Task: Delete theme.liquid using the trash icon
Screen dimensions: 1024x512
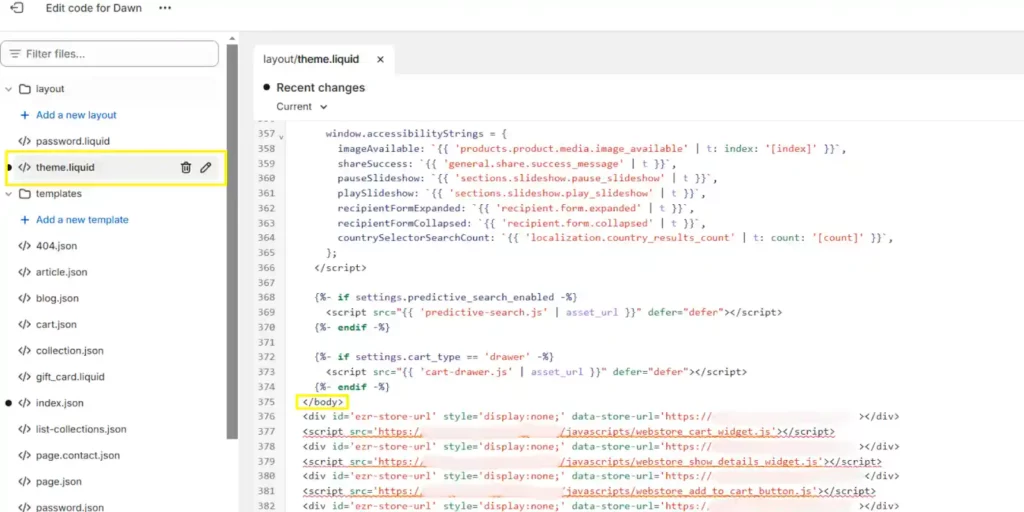Action: tap(186, 168)
